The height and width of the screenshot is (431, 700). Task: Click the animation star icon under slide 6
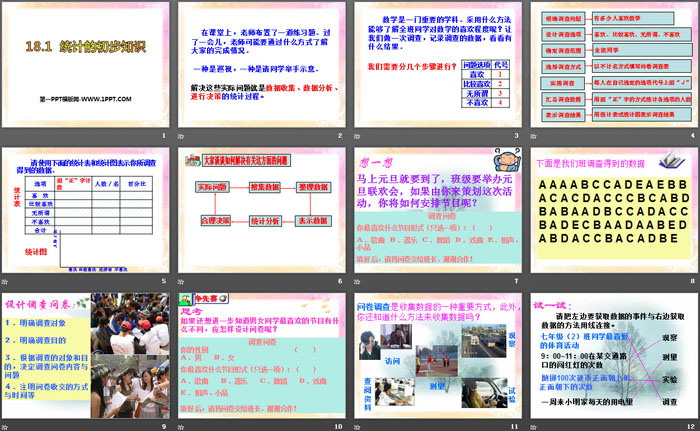(x=182, y=281)
